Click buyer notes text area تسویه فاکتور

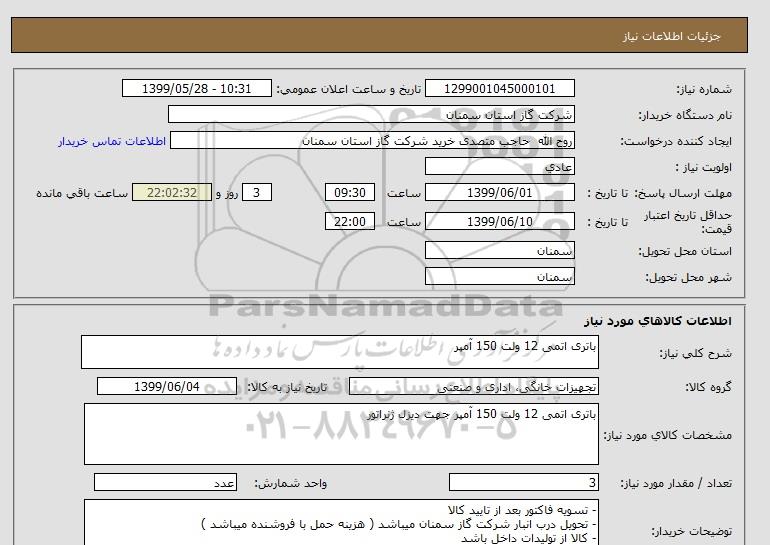tap(341, 522)
